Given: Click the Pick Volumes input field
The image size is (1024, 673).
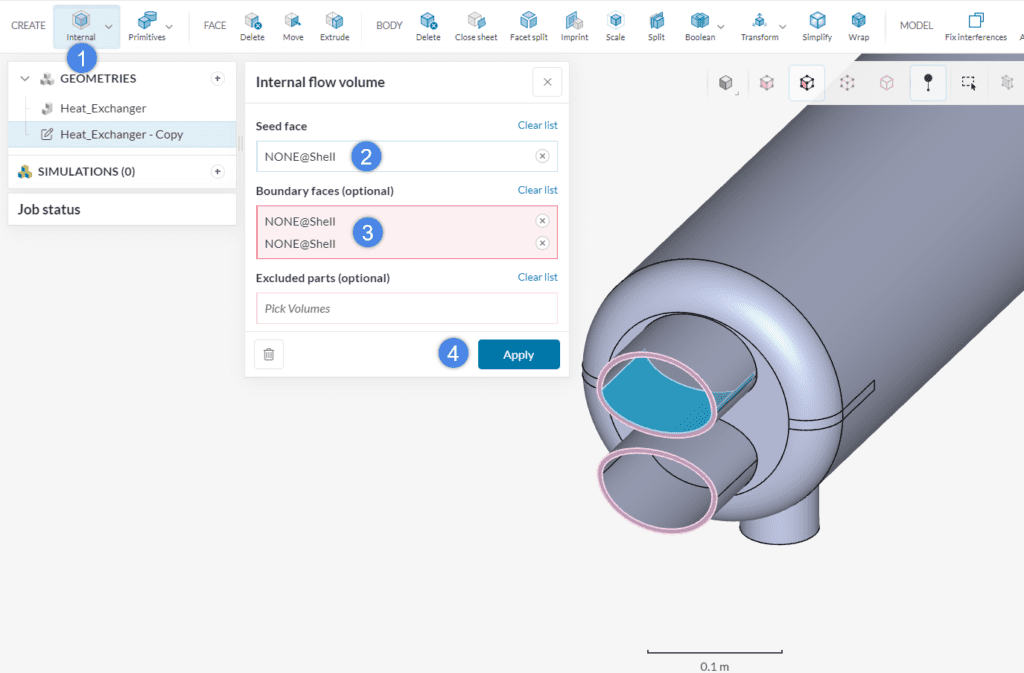Looking at the screenshot, I should click(x=406, y=308).
